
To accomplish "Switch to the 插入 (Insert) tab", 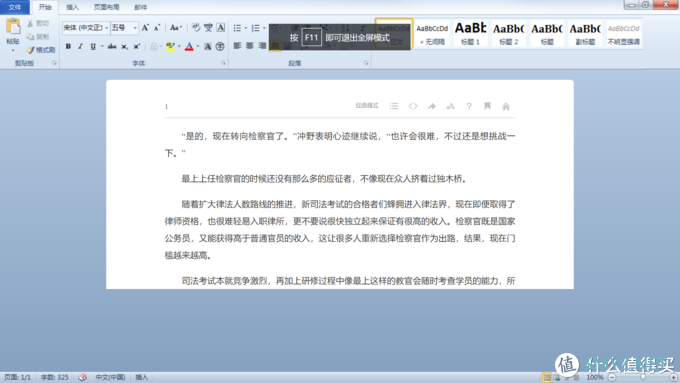I will pyautogui.click(x=72, y=7).
